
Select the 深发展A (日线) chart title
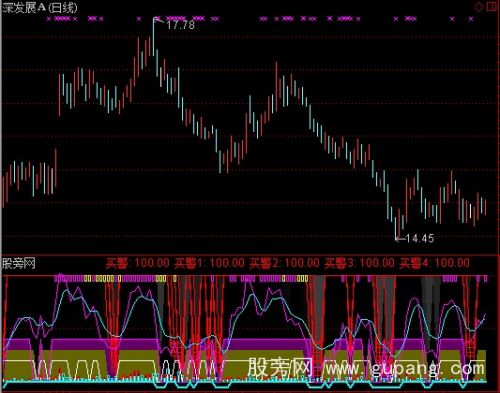click(x=40, y=7)
